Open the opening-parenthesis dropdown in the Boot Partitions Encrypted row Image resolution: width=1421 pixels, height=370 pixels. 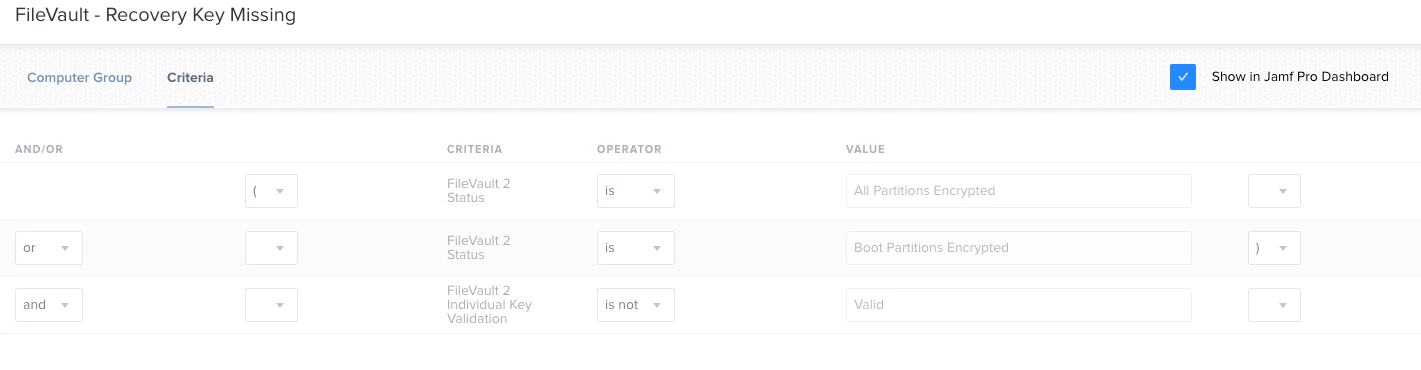coord(271,248)
